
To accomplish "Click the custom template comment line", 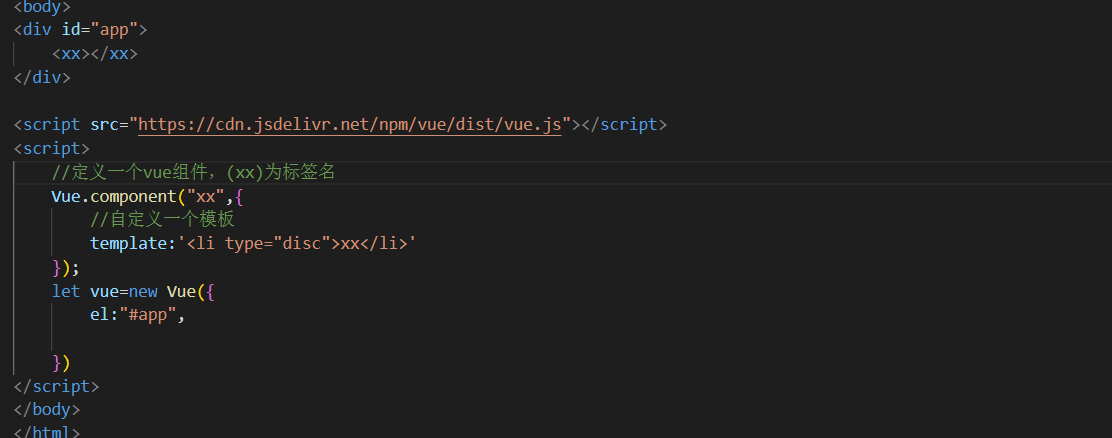I will click(x=162, y=220).
